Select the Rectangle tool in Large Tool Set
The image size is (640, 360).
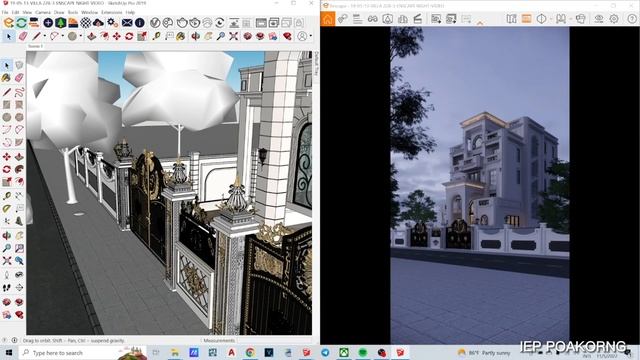(7, 105)
